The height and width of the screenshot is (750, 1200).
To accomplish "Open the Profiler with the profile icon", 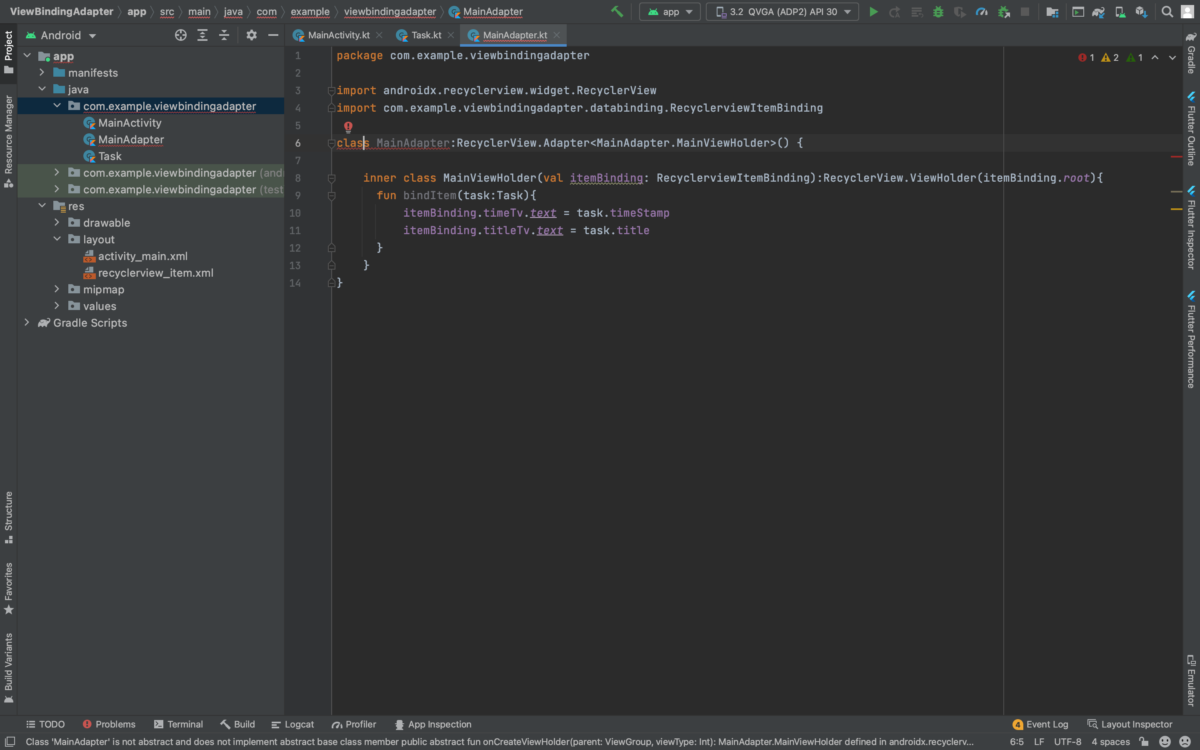I will (x=982, y=11).
